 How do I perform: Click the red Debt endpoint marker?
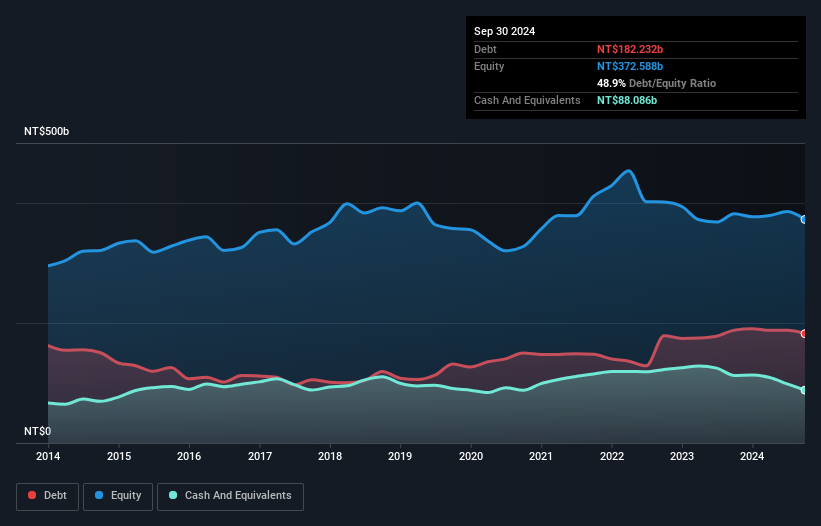804,333
